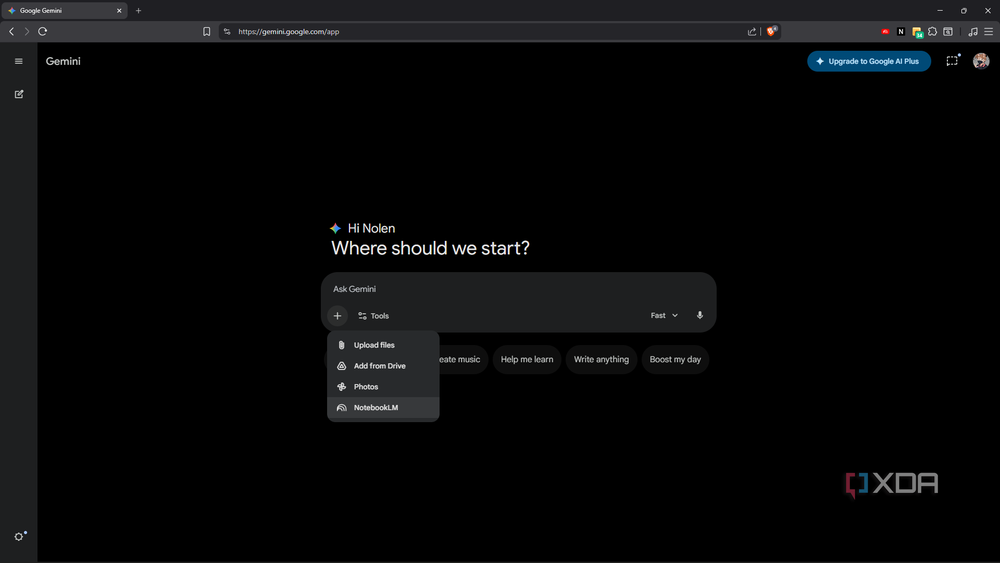
Task: Select the Google Gemini browser tab
Action: tap(64, 10)
